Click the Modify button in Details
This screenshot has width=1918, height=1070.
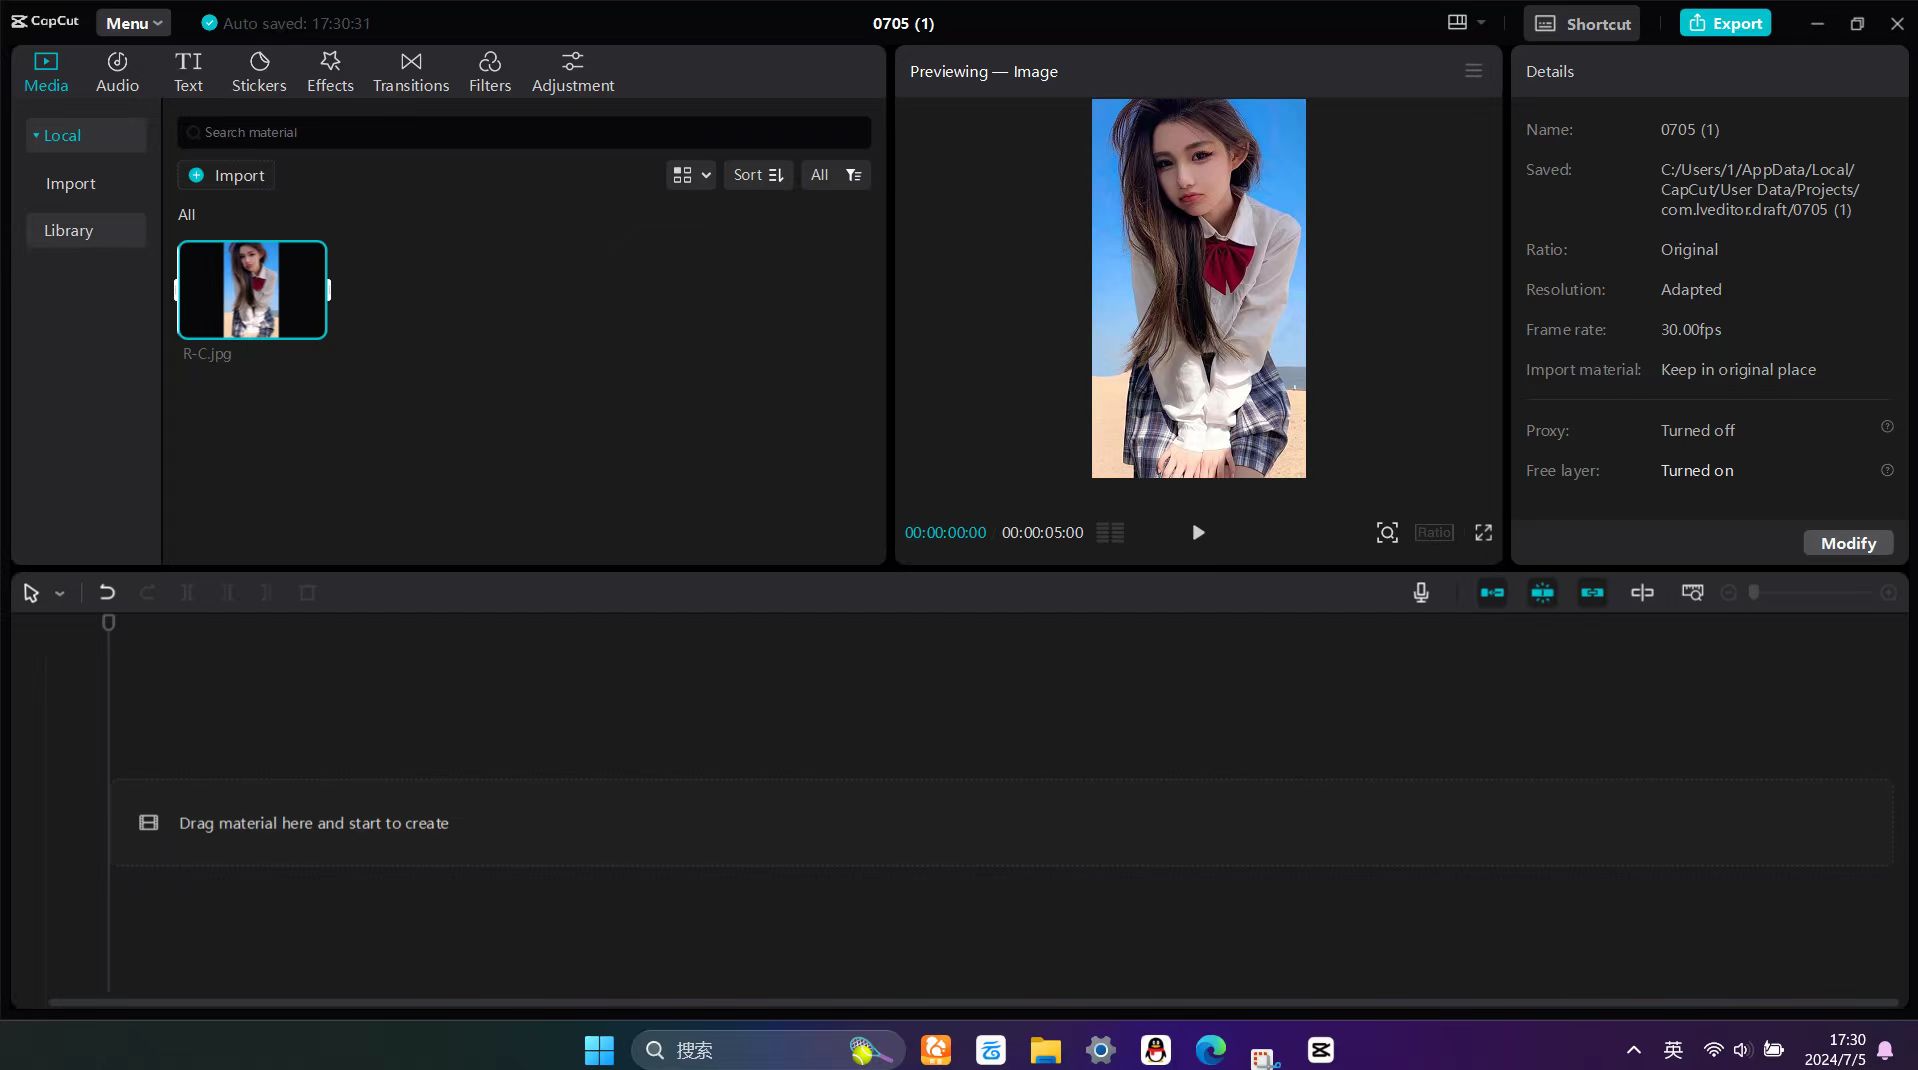tap(1847, 543)
